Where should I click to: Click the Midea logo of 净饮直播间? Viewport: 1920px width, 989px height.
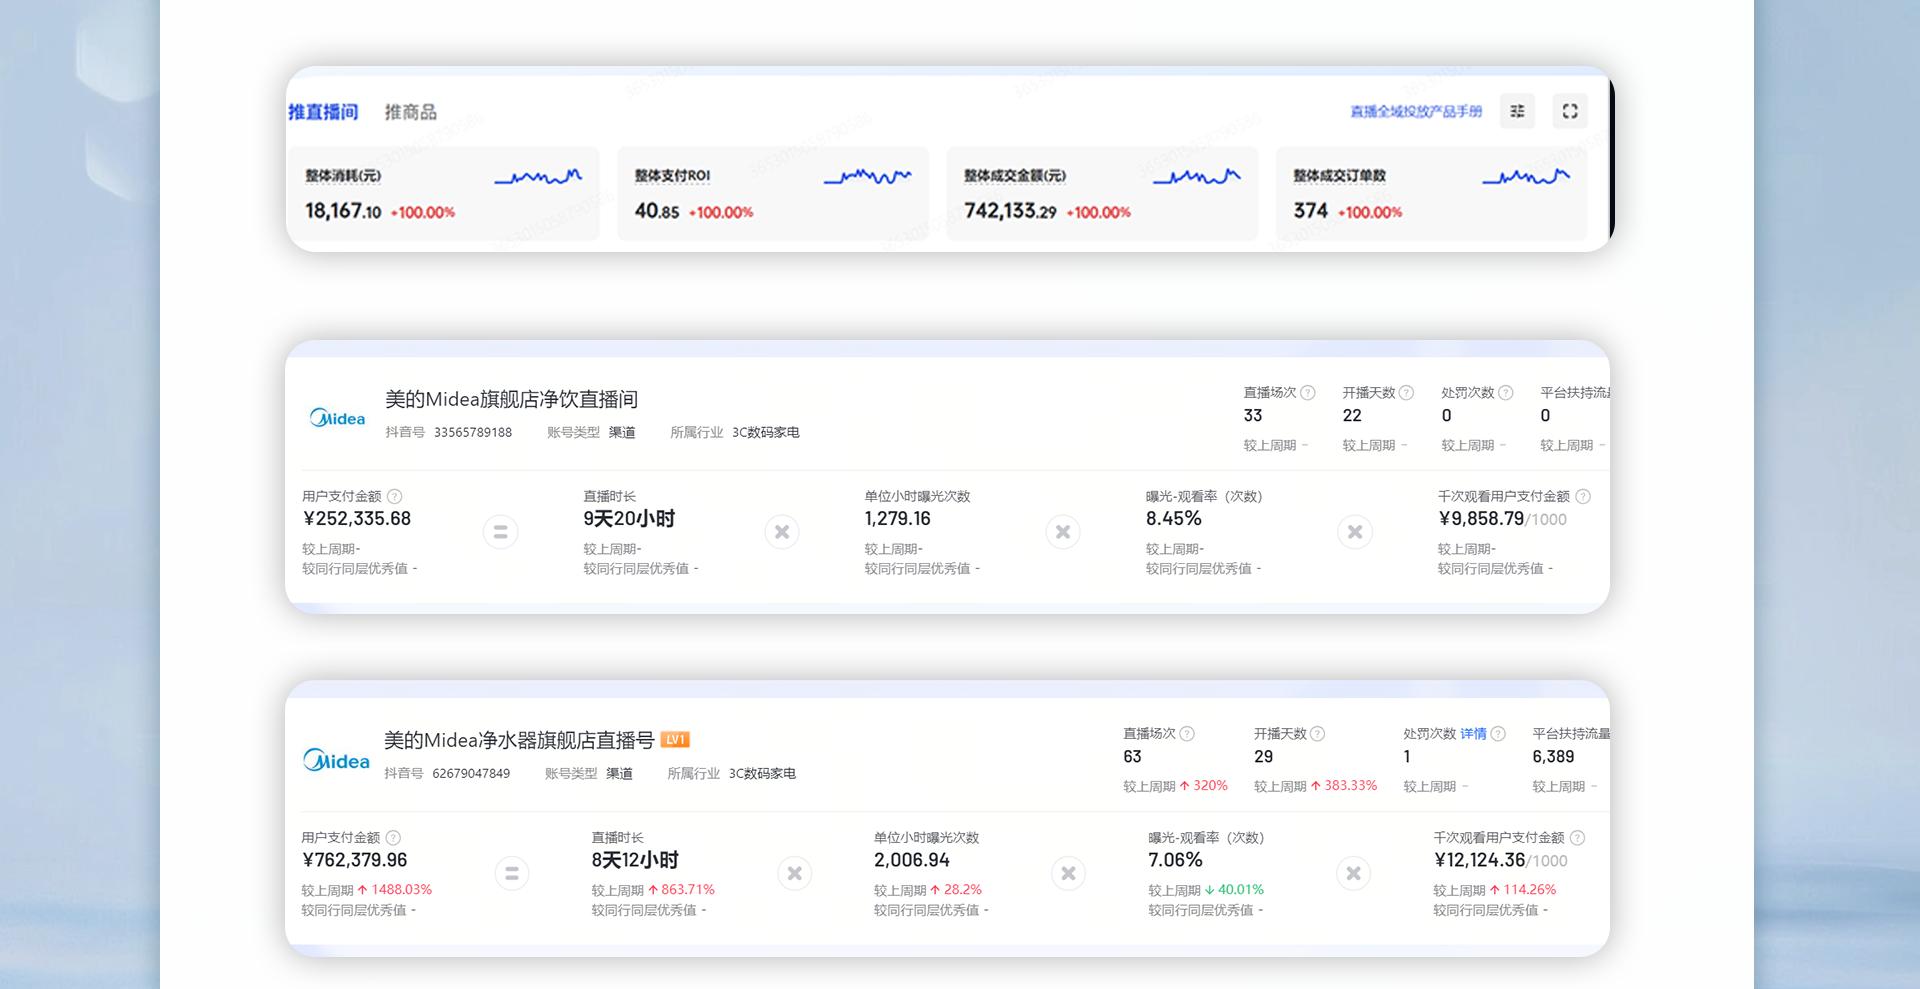pos(337,418)
